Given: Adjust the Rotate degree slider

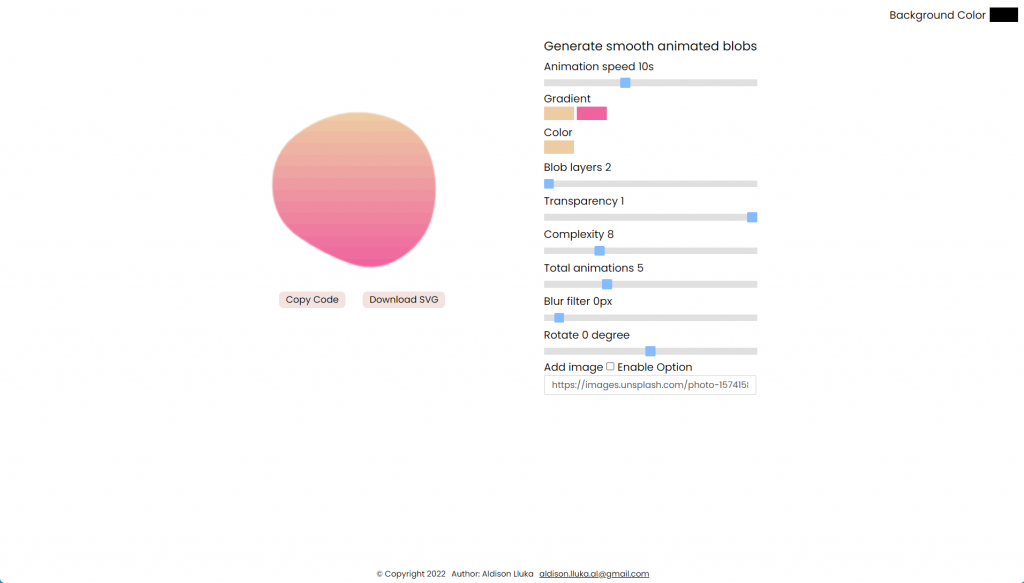Looking at the screenshot, I should 650,350.
